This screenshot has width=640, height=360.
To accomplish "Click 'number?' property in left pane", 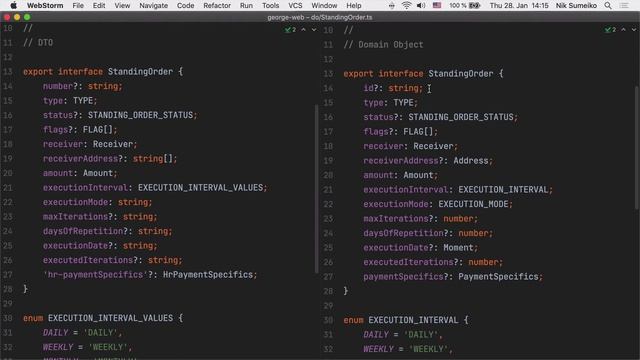I will [x=60, y=86].
